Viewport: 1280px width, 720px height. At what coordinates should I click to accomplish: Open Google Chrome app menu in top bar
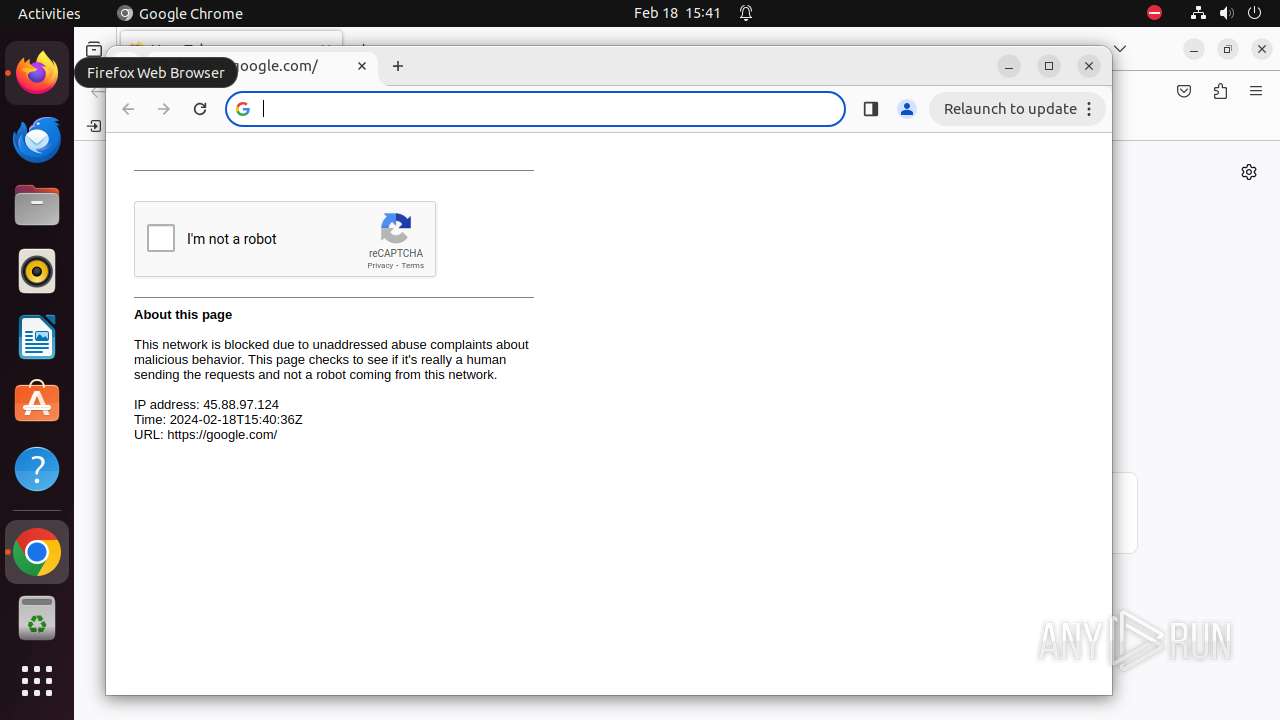click(180, 13)
